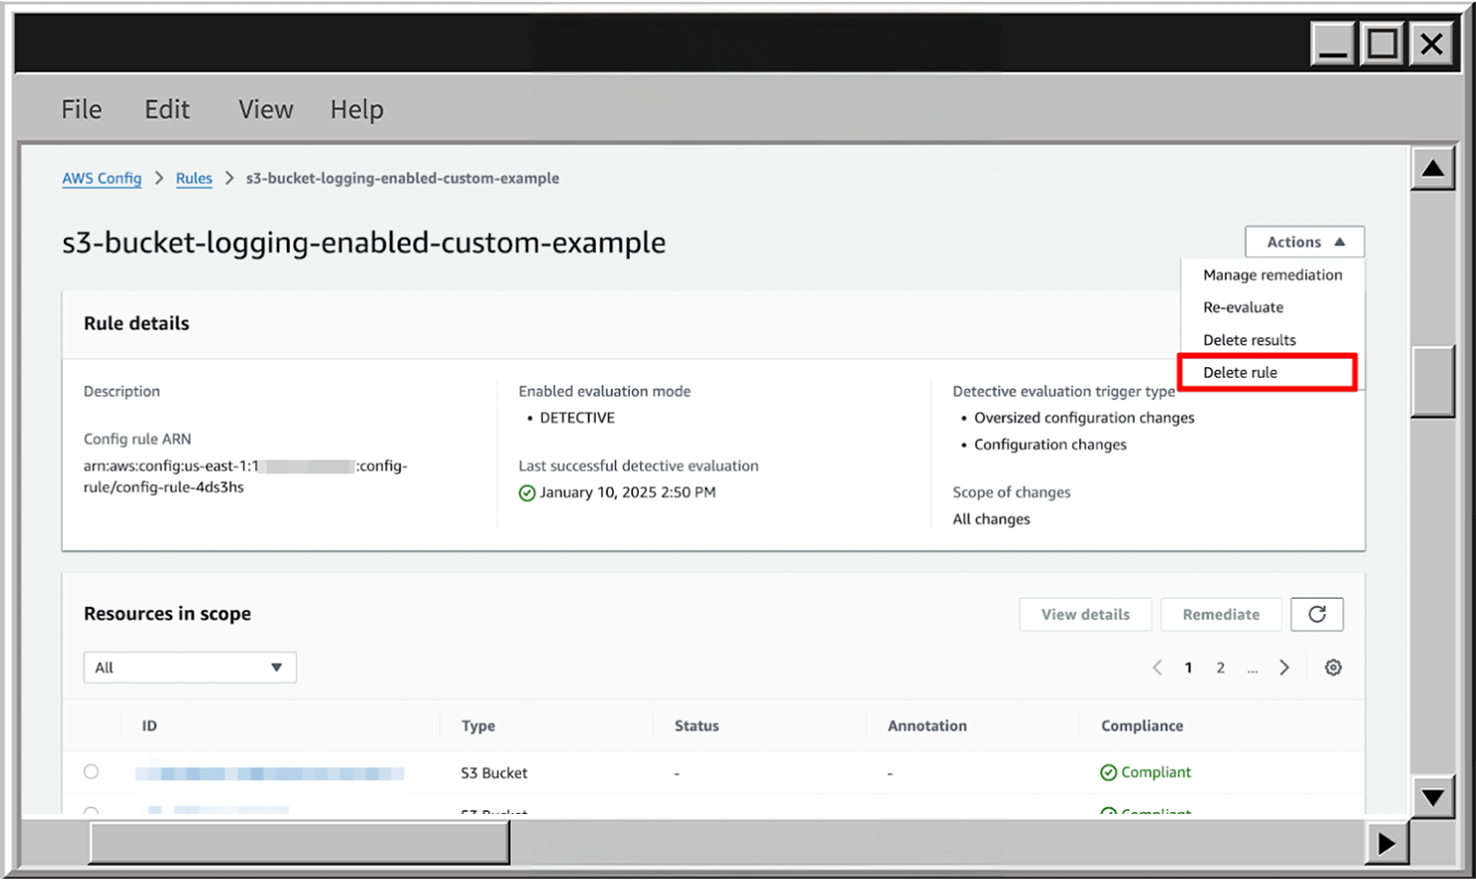Click the All changes scope value
Viewport: 1476px width, 880px height.
991,519
